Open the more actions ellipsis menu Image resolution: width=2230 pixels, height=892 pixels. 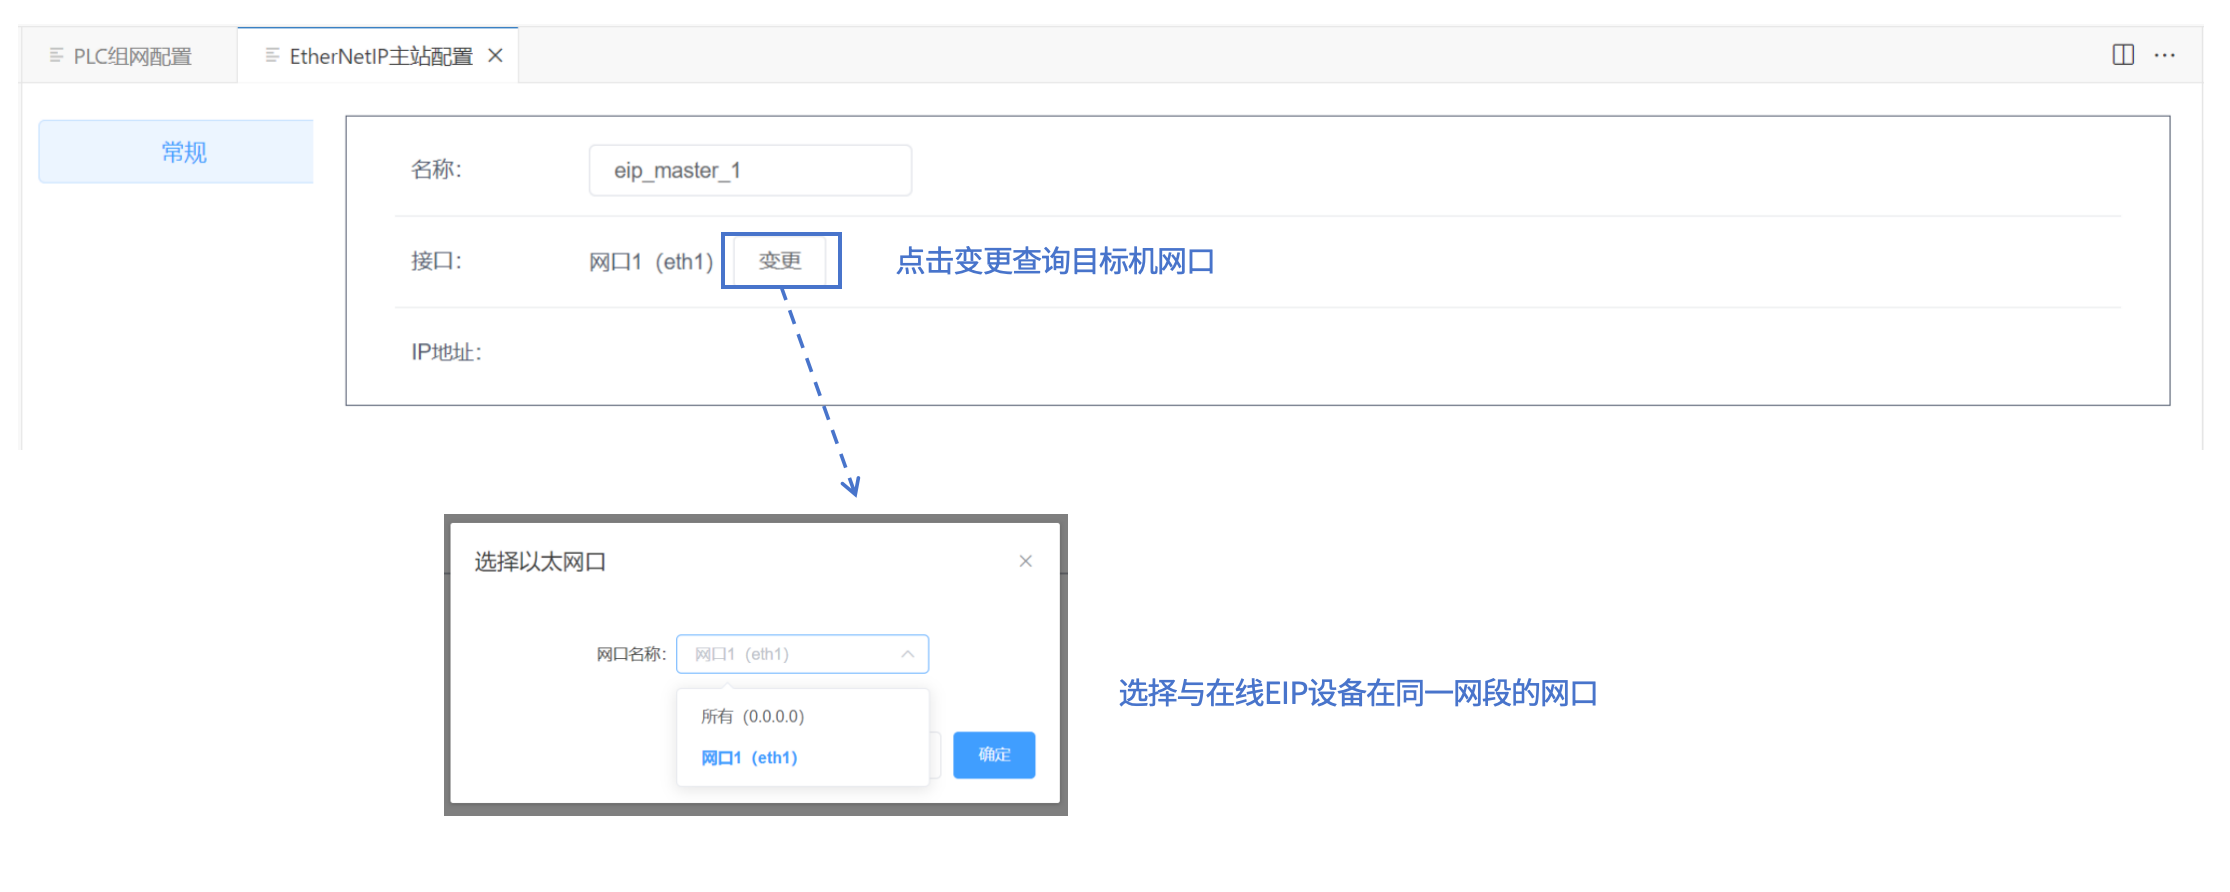point(2165,55)
